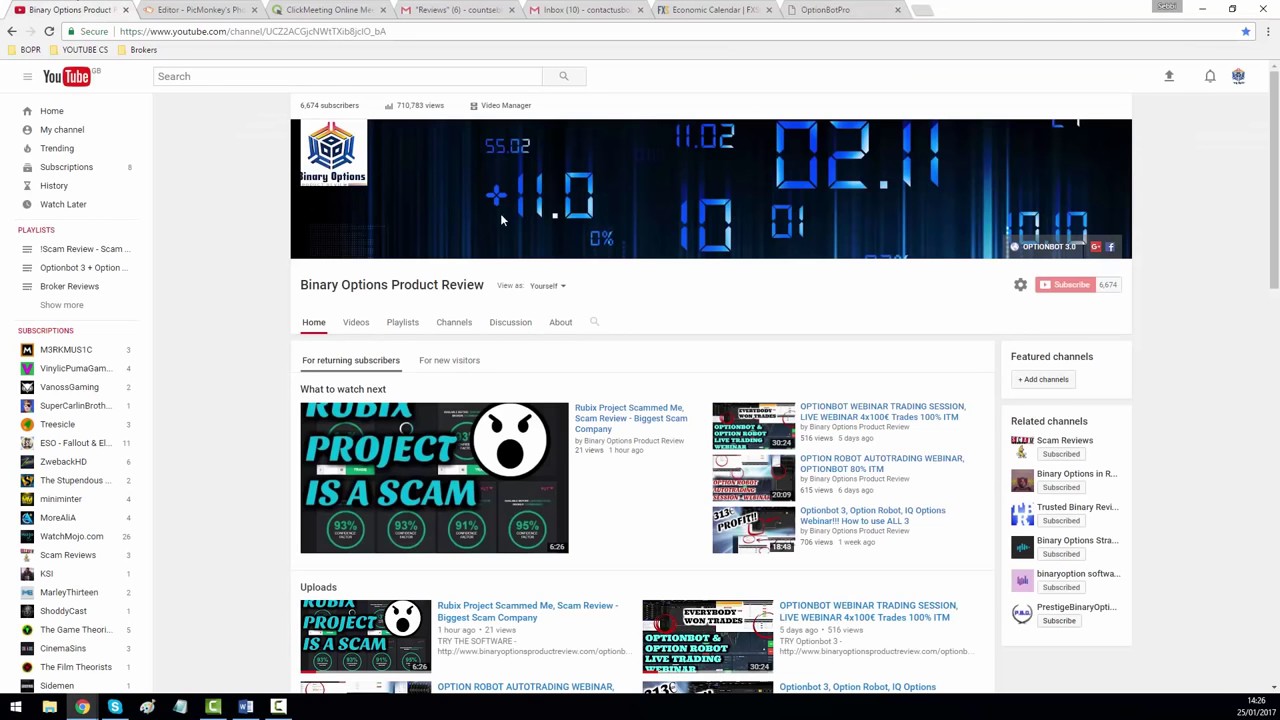Click the YouTube logo
The width and height of the screenshot is (1280, 720).
(x=67, y=76)
